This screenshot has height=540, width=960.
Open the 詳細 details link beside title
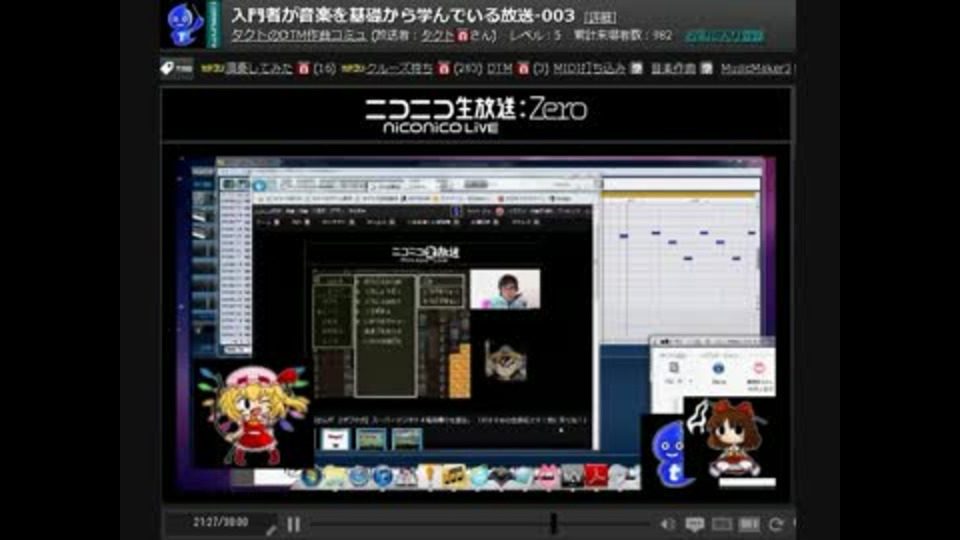(x=599, y=17)
